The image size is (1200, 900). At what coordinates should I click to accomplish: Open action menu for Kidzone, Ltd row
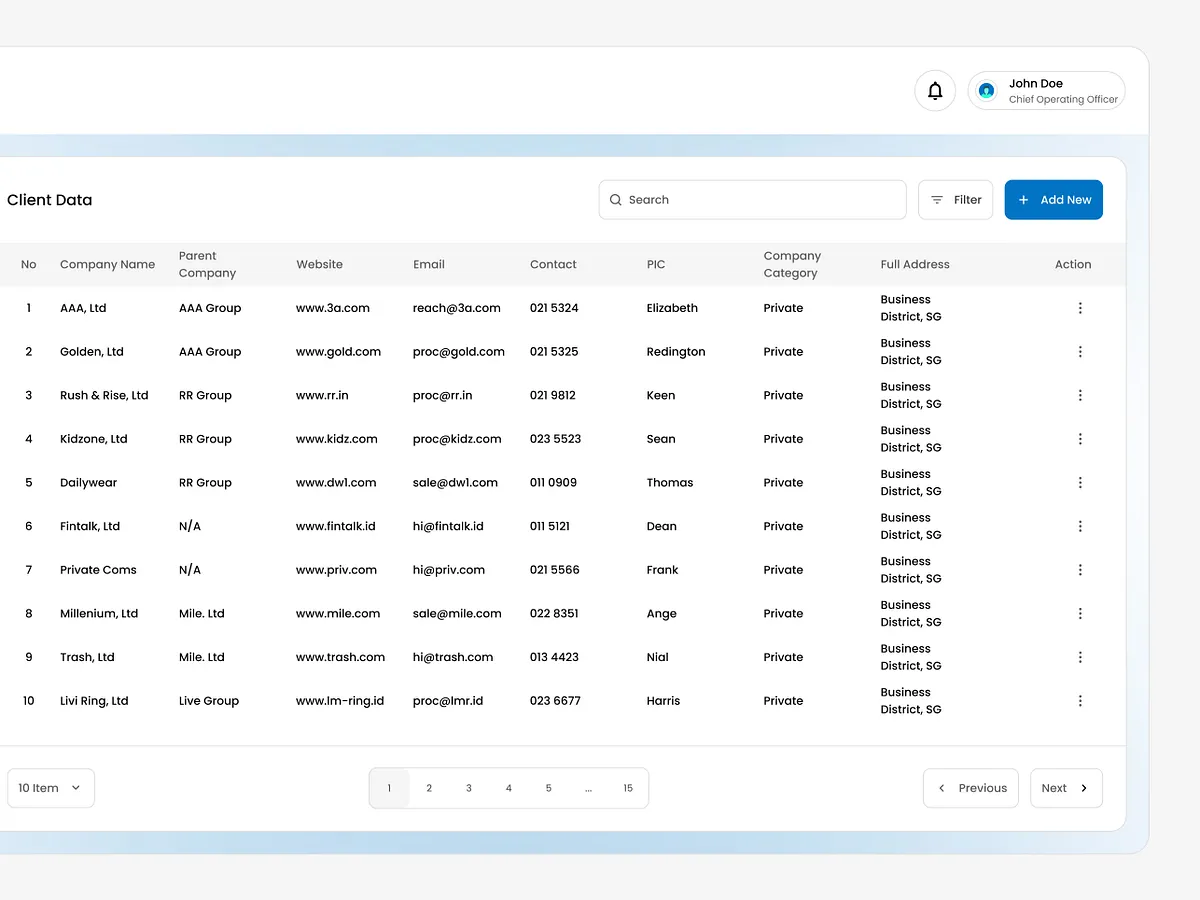(1080, 439)
